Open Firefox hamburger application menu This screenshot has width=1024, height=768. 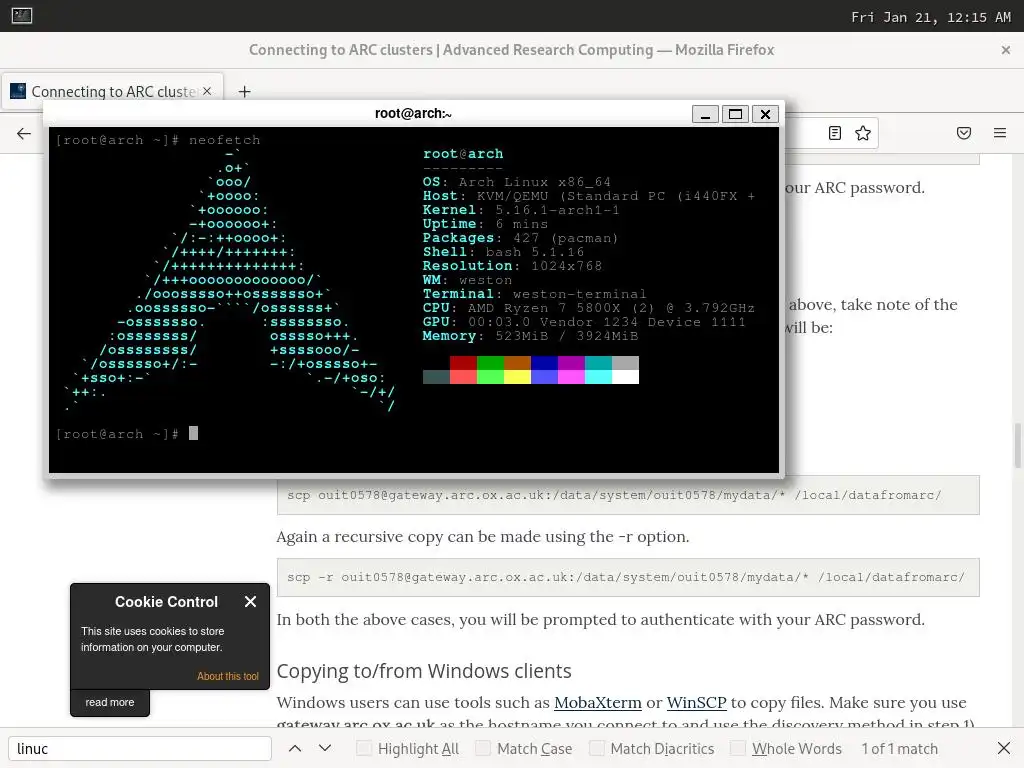click(x=1000, y=133)
